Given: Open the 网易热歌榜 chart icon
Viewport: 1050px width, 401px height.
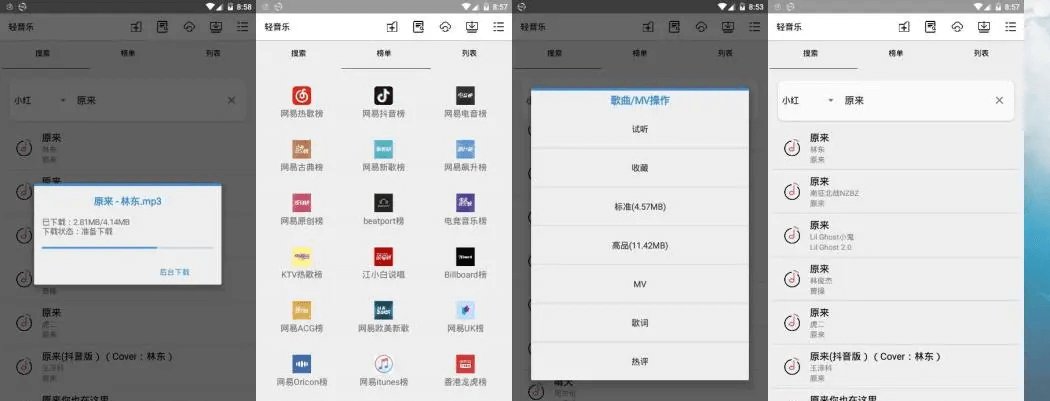Looking at the screenshot, I should click(301, 96).
